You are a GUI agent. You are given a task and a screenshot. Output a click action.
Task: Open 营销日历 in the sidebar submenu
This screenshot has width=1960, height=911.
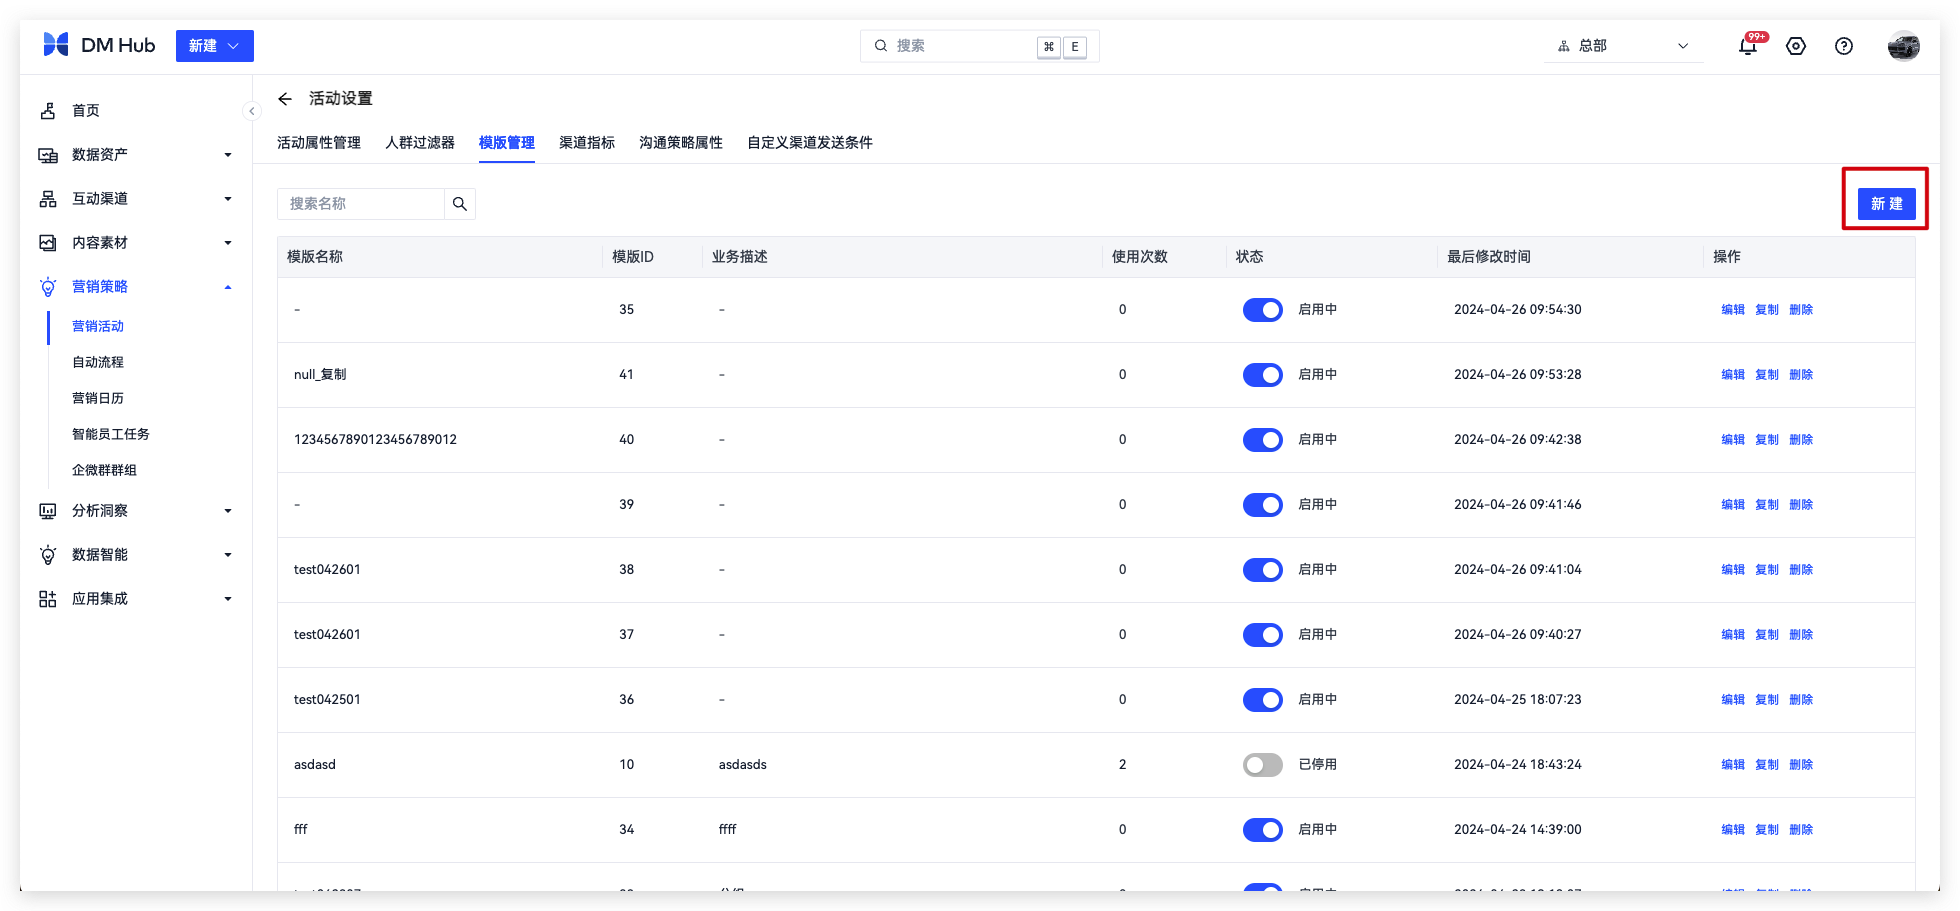(x=98, y=399)
